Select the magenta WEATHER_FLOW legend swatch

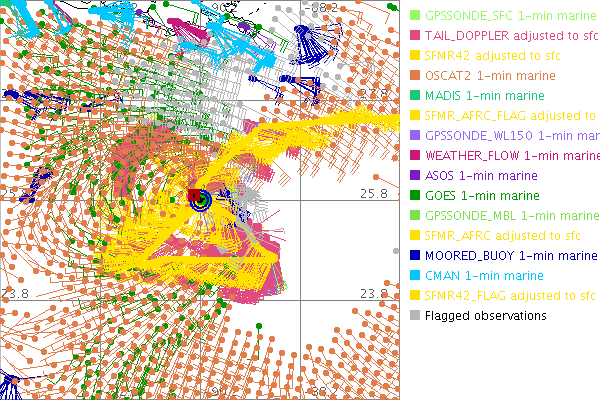pos(415,156)
